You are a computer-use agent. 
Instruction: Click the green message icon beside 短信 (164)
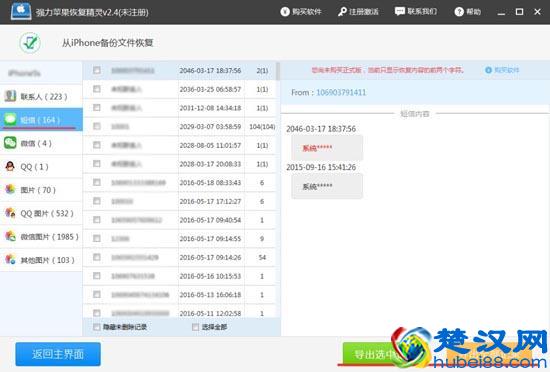pyautogui.click(x=10, y=119)
